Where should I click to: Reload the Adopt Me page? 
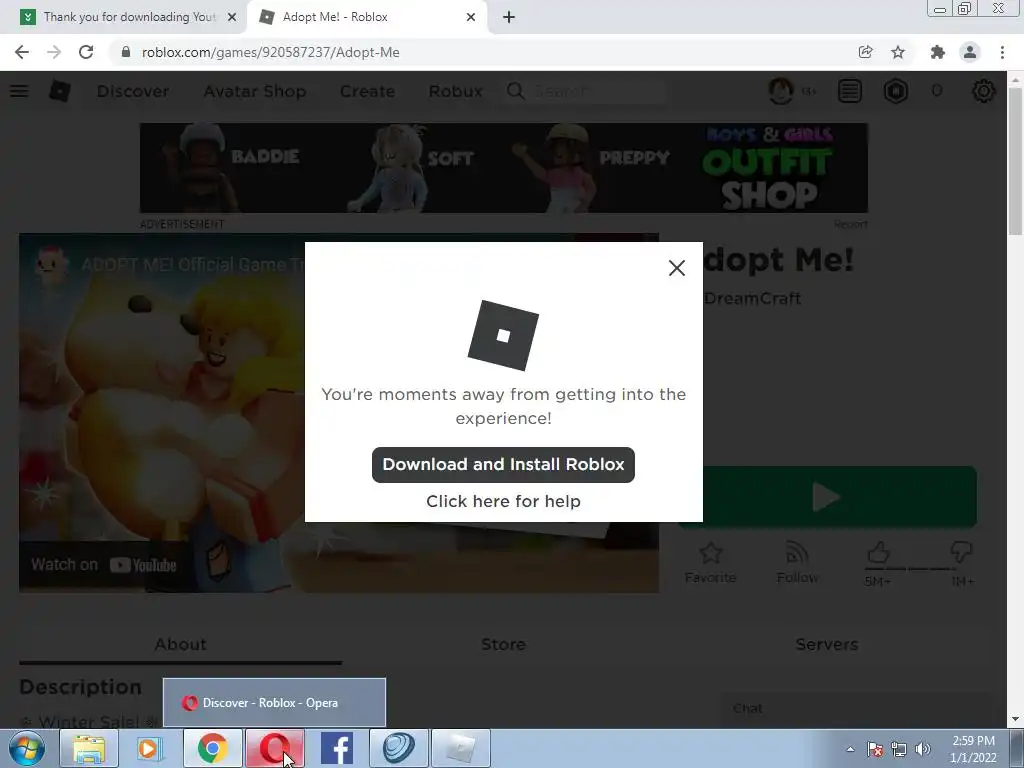pos(86,52)
